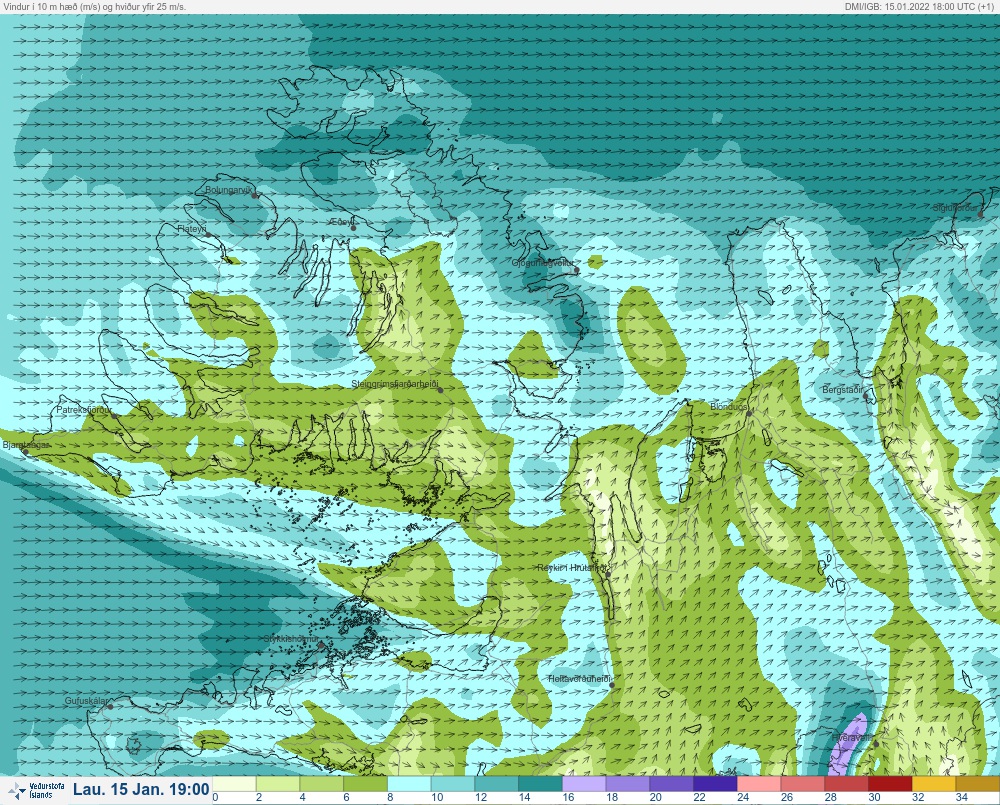Select the light cyan 8–10 m/s legend swatch
The height and width of the screenshot is (805, 1000).
[409, 783]
